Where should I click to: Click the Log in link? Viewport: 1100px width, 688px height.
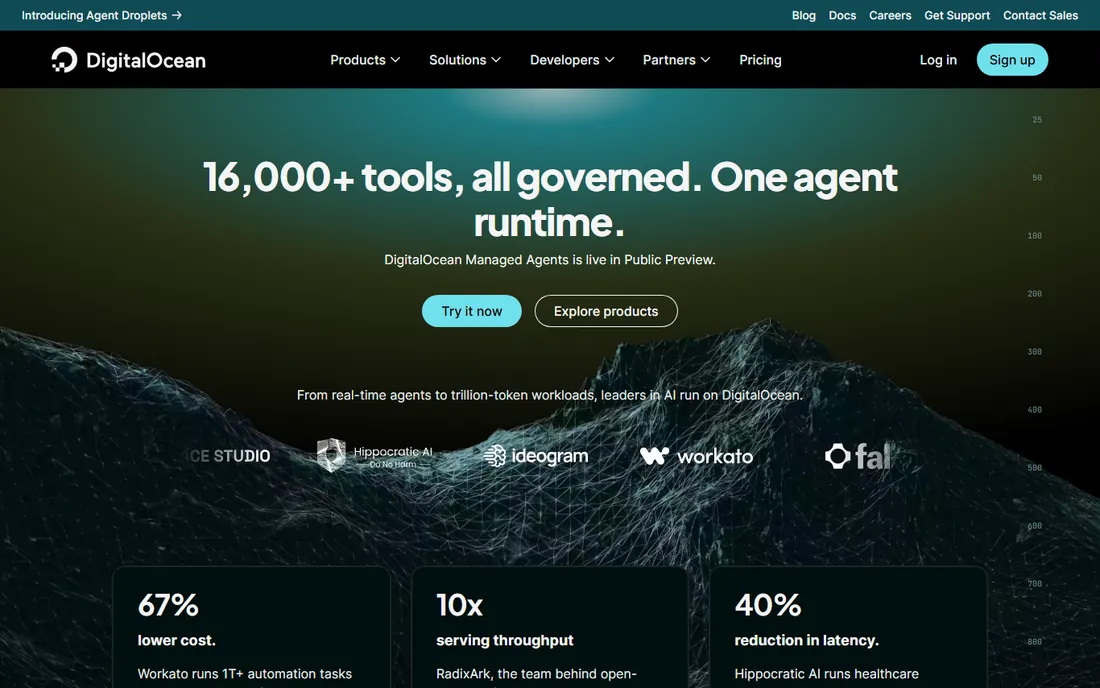point(938,60)
